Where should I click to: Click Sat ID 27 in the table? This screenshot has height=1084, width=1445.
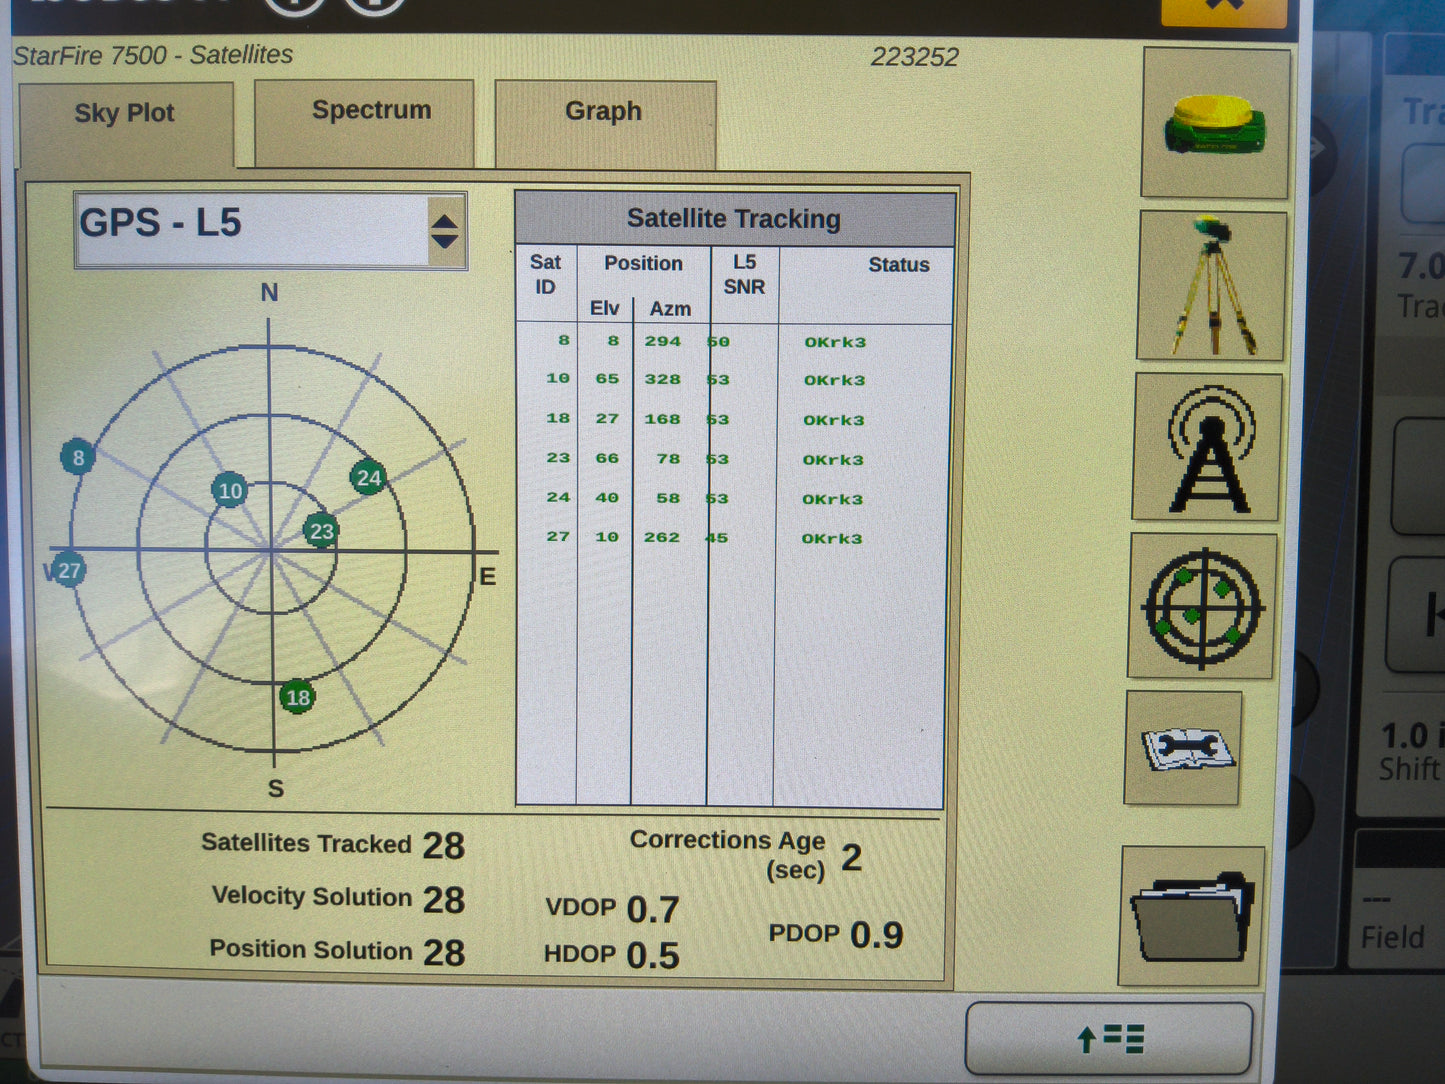coord(558,536)
